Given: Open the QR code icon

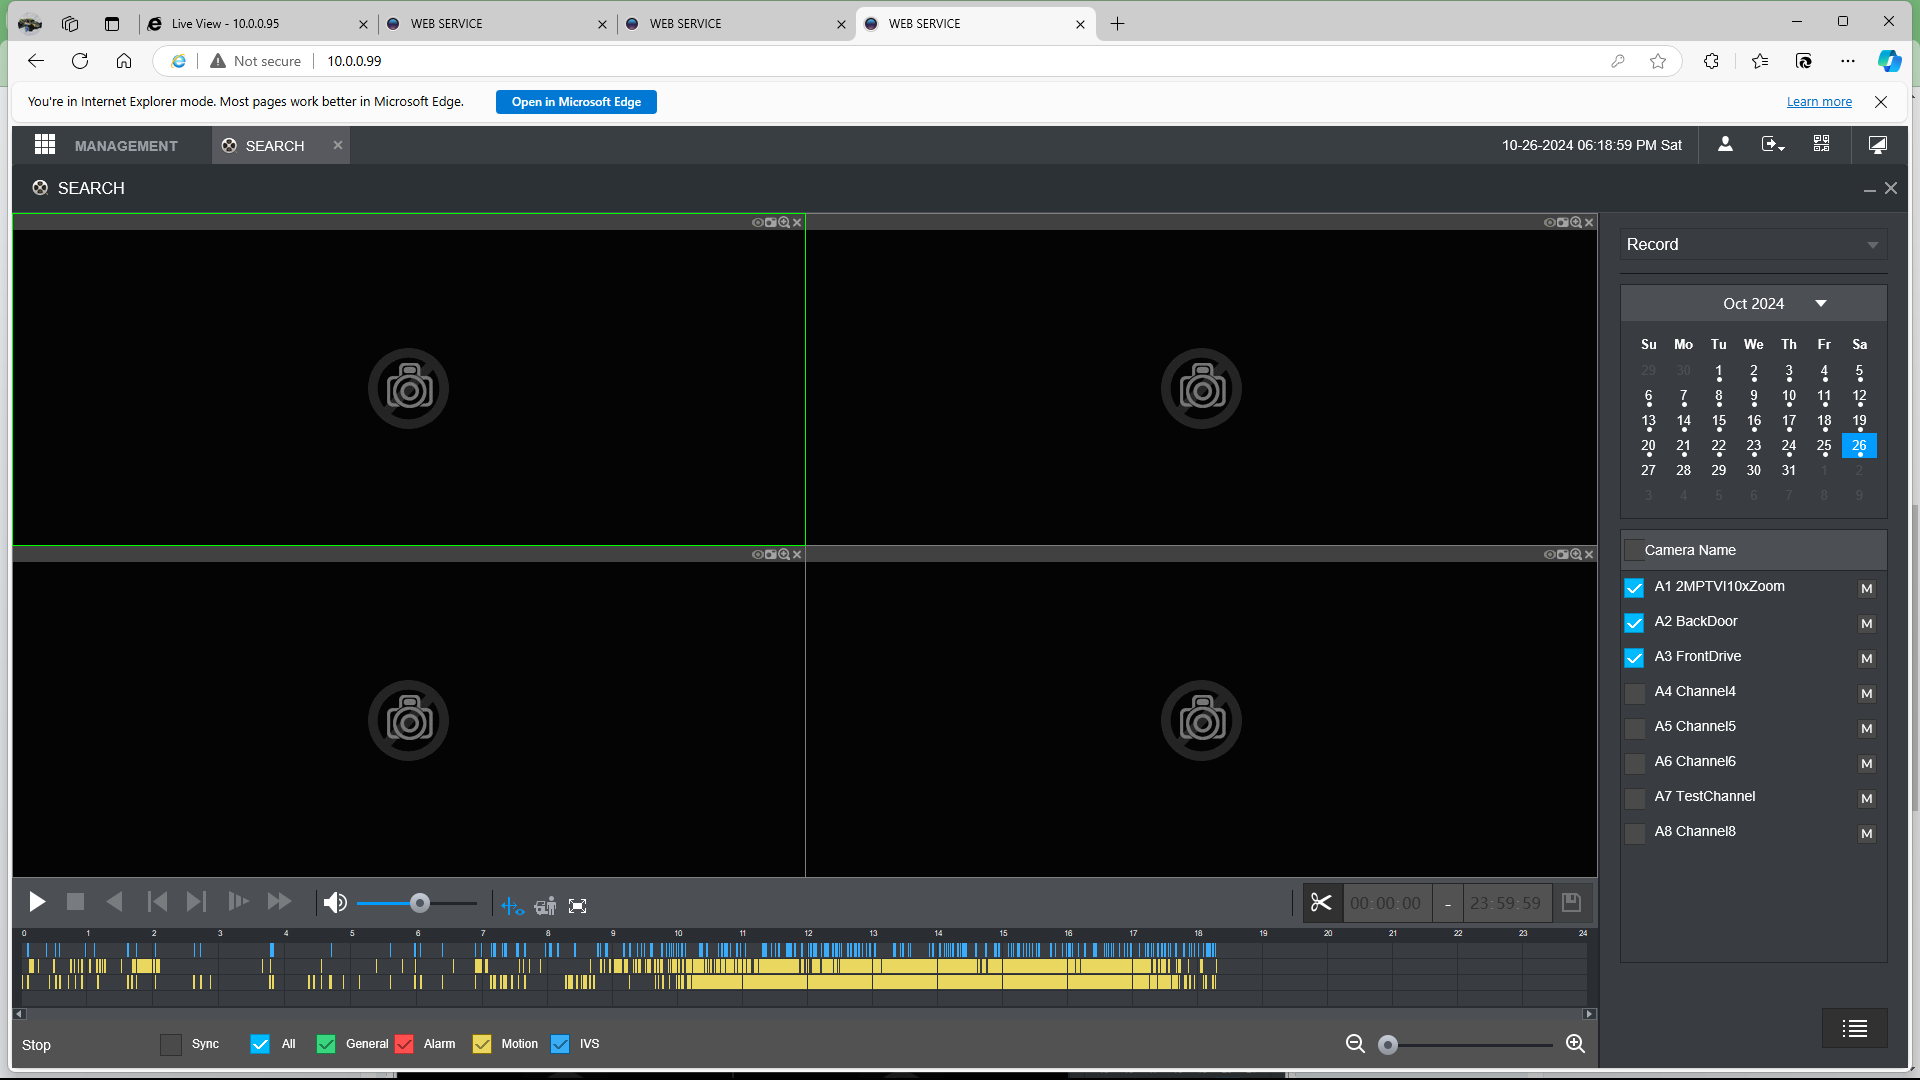Looking at the screenshot, I should [x=1821, y=145].
